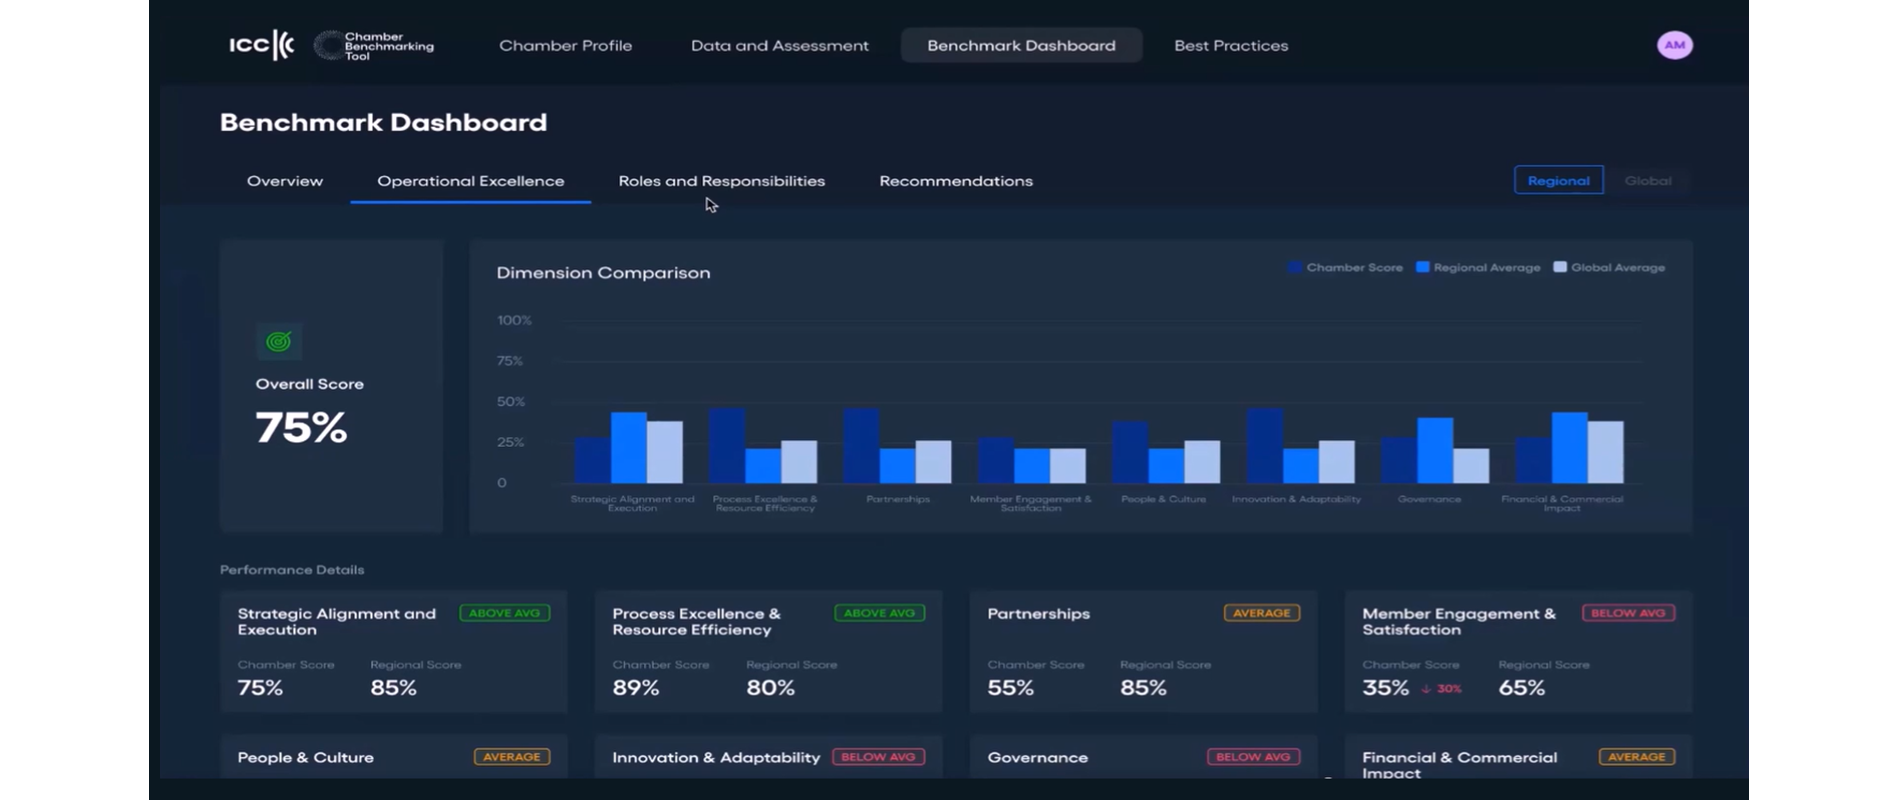This screenshot has height=800, width=1900.
Task: Open the AM user avatar
Action: click(1675, 45)
